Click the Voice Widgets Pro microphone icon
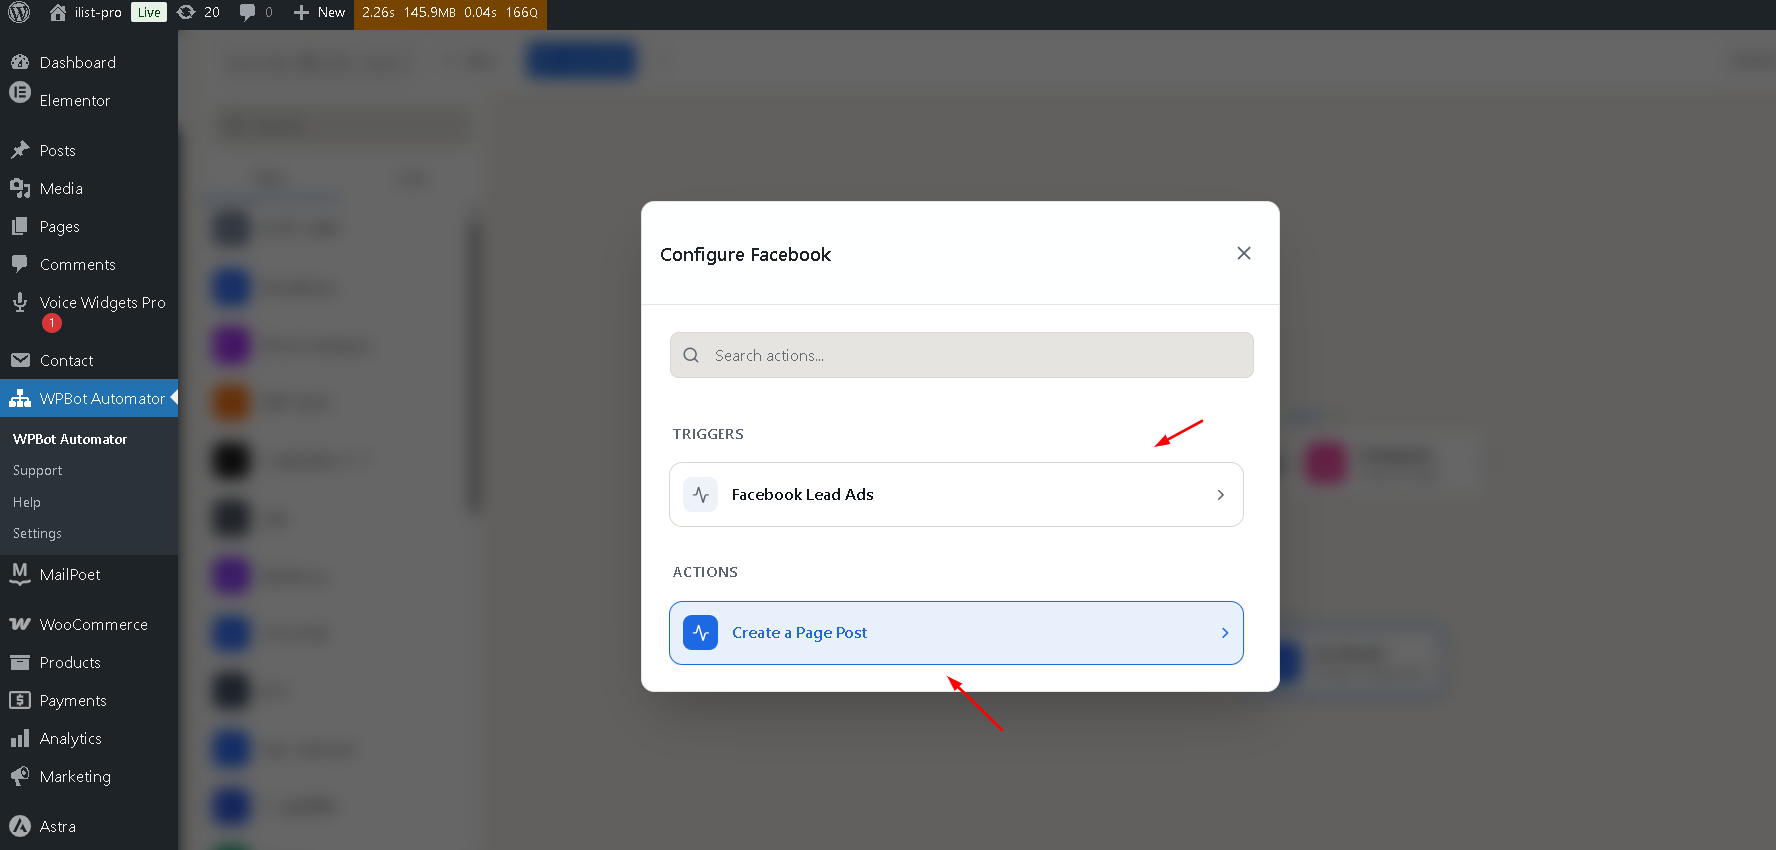The width and height of the screenshot is (1776, 850). pyautogui.click(x=20, y=302)
